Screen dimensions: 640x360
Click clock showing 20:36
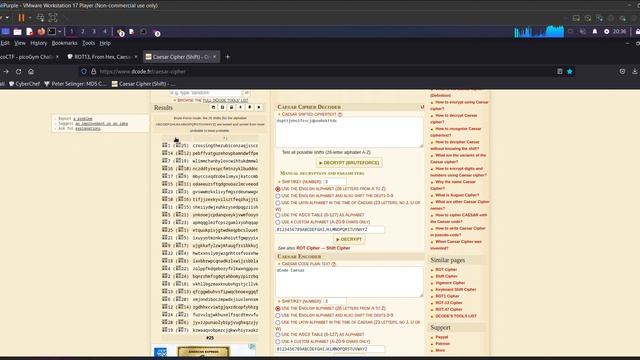(619, 31)
